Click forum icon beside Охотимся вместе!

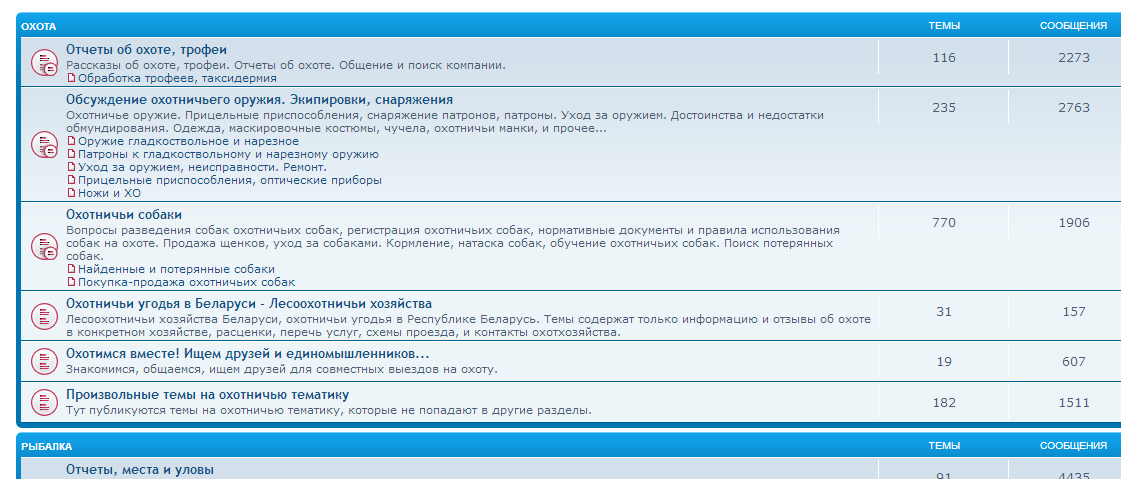click(44, 361)
